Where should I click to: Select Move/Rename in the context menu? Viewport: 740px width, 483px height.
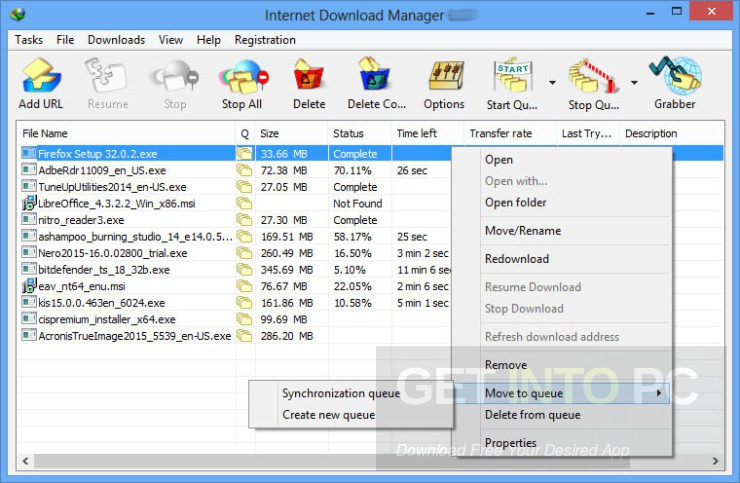click(x=523, y=230)
